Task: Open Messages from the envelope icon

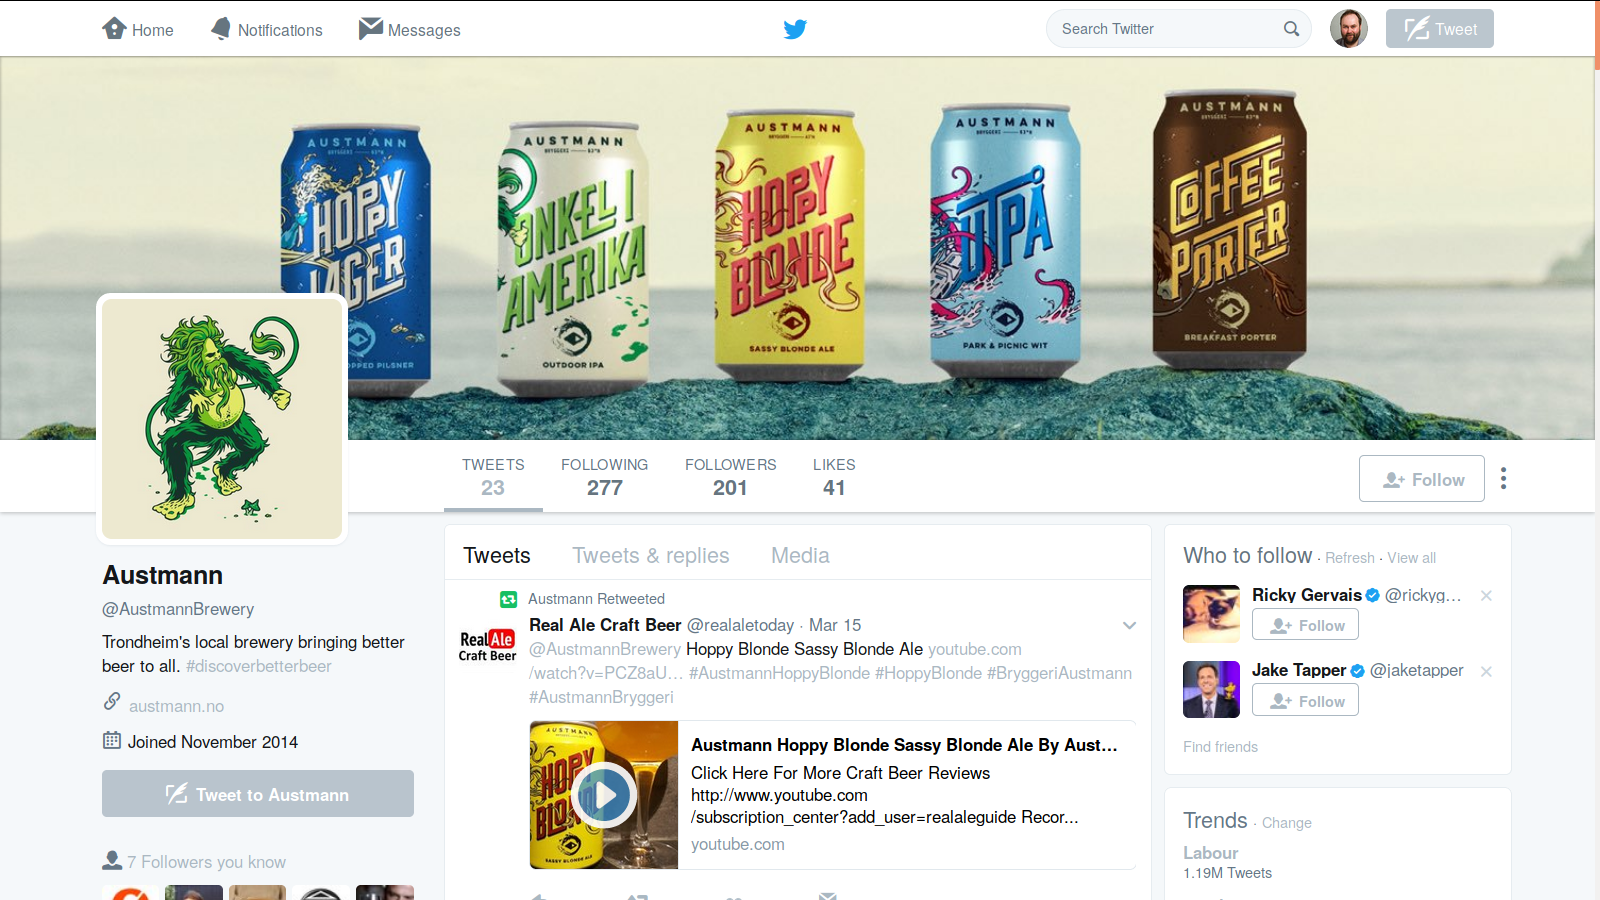Action: coord(409,29)
